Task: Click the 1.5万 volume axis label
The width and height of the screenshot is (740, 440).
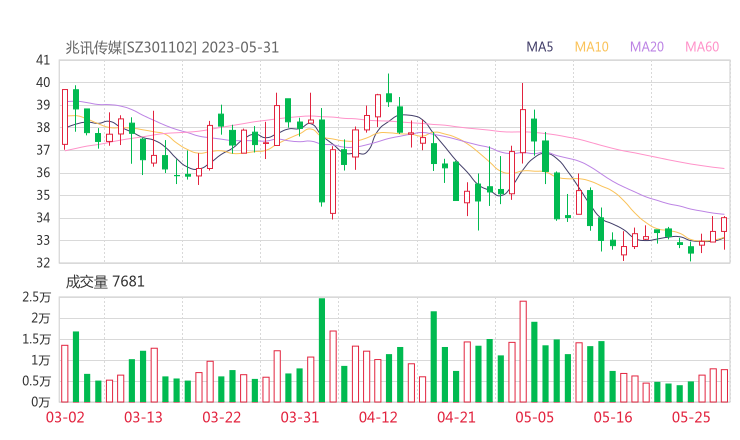Action: [36, 339]
